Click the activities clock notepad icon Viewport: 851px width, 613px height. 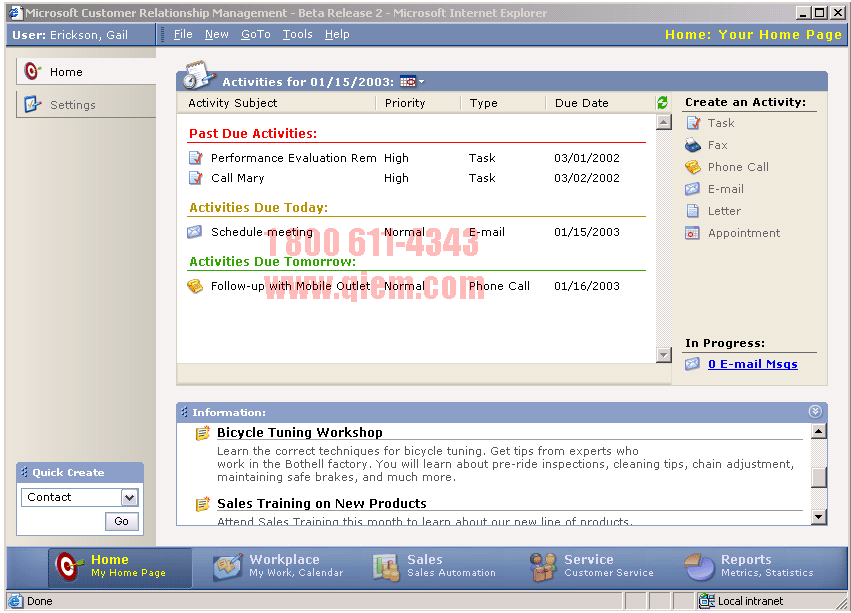(x=198, y=75)
